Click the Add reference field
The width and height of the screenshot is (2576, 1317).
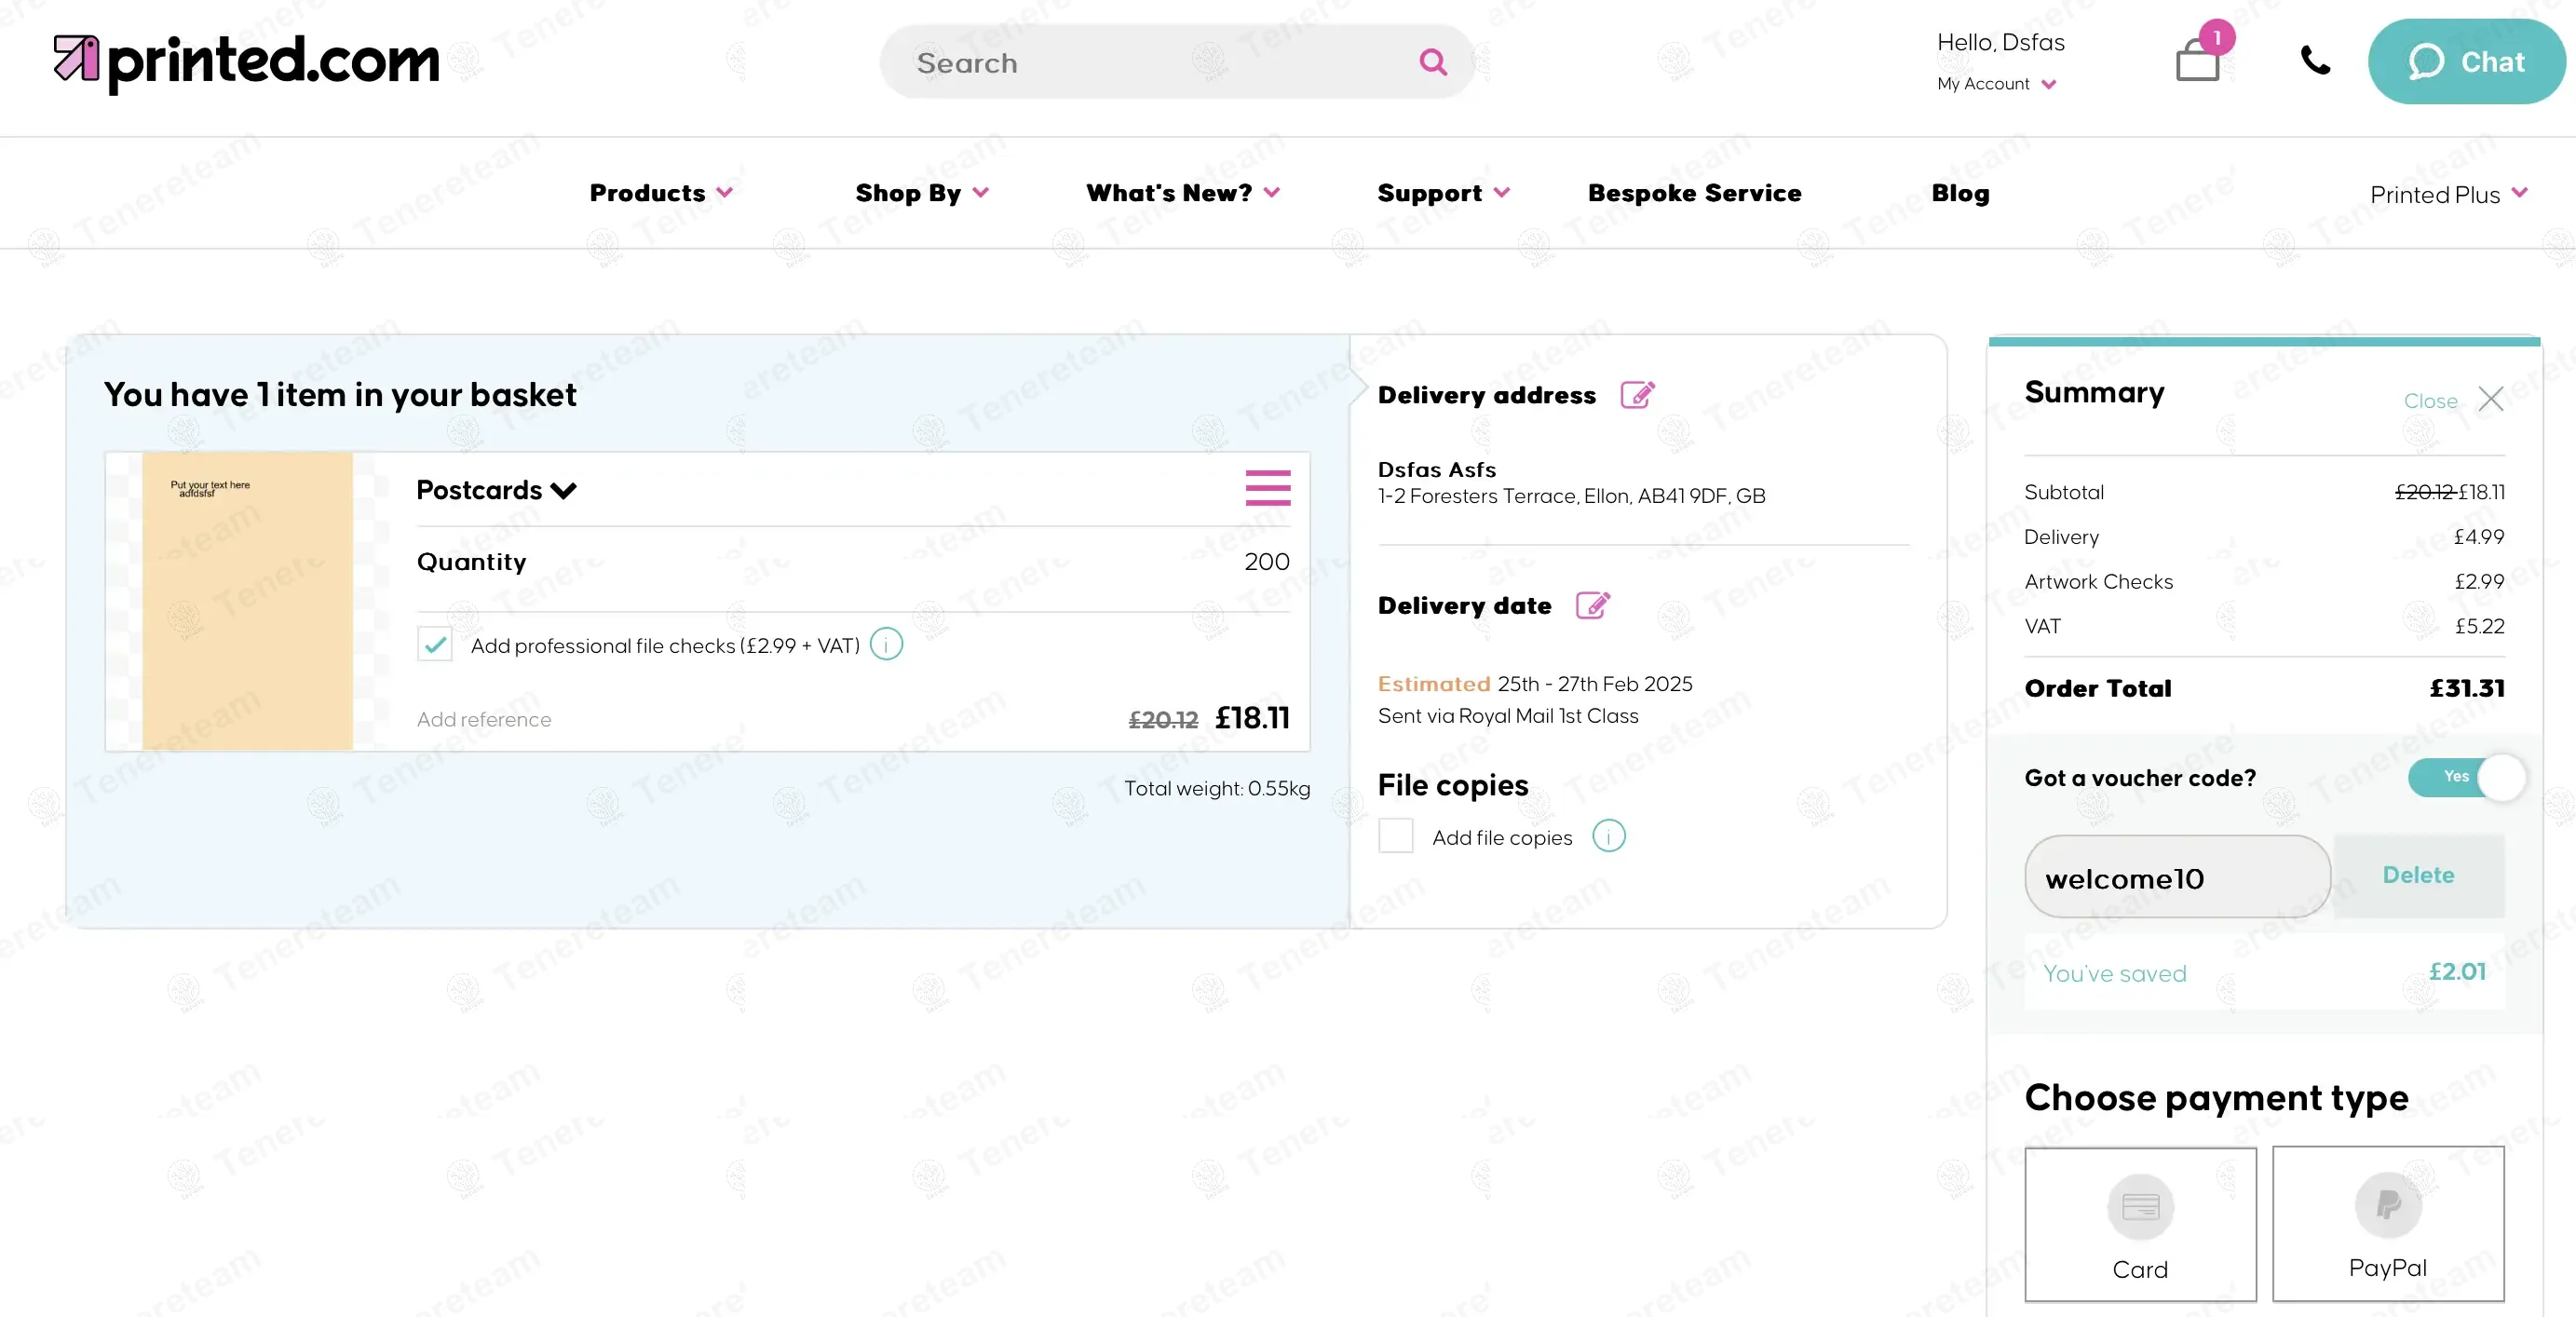[484, 719]
